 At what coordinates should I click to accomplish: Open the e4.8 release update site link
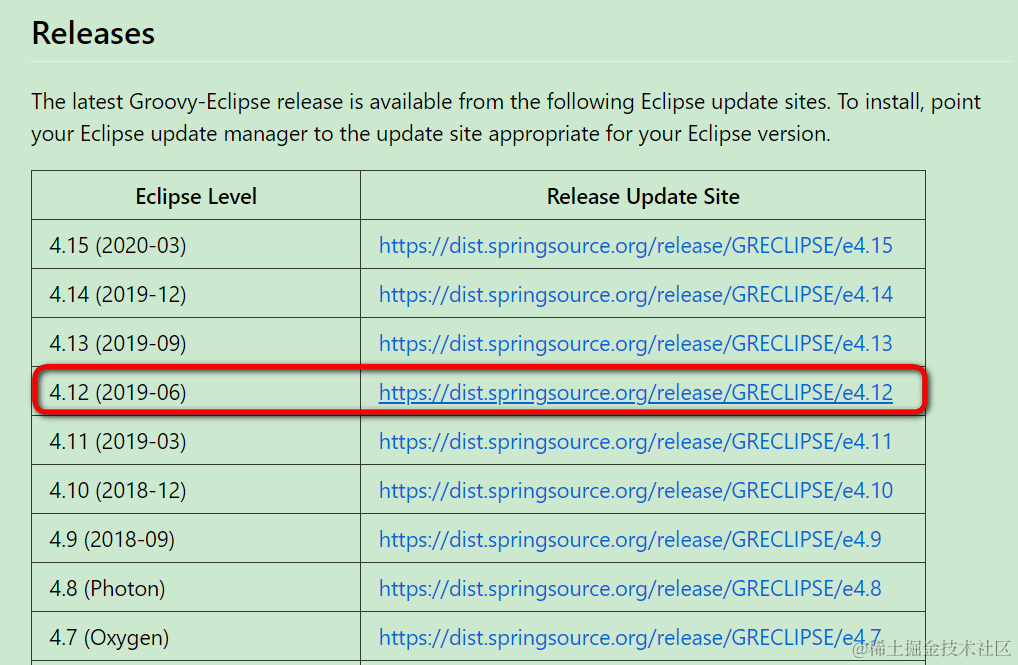[630, 588]
